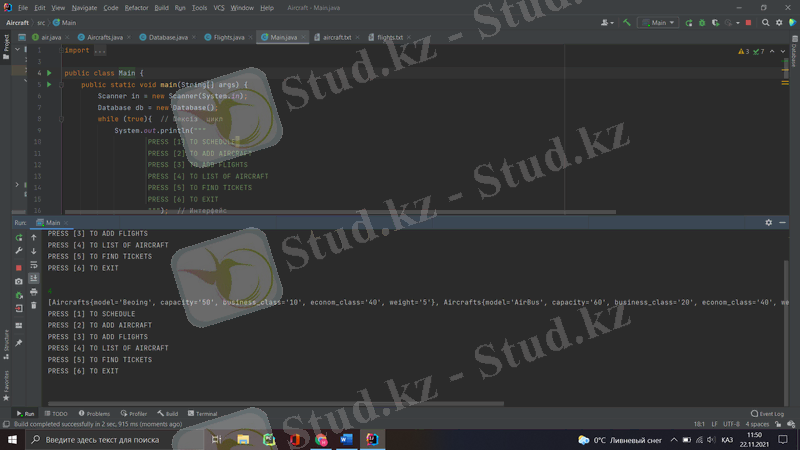Open the Navigate menu
Viewport: 800px width, 450px height.
tap(84, 8)
